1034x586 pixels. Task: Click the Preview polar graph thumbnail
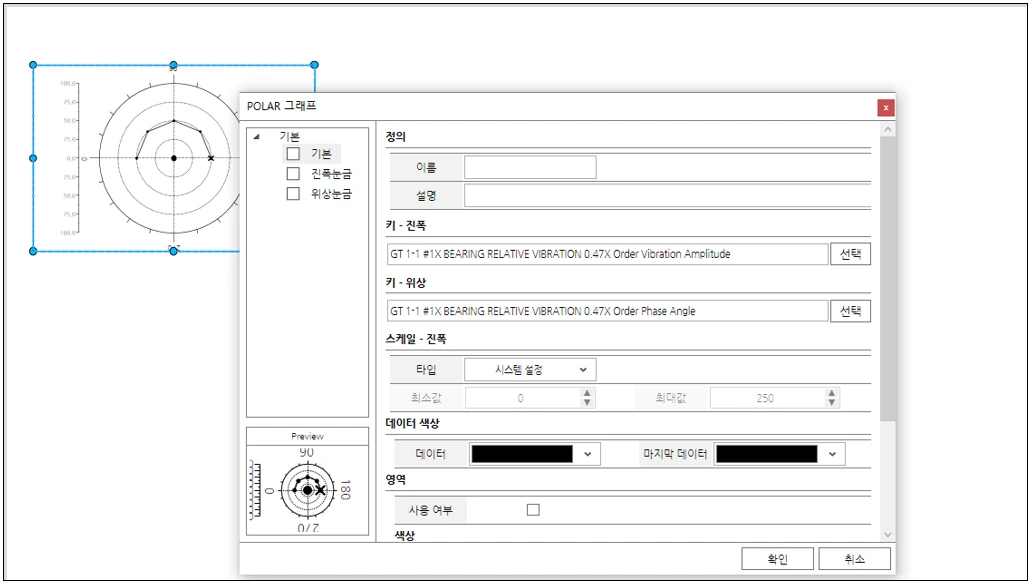(x=307, y=490)
